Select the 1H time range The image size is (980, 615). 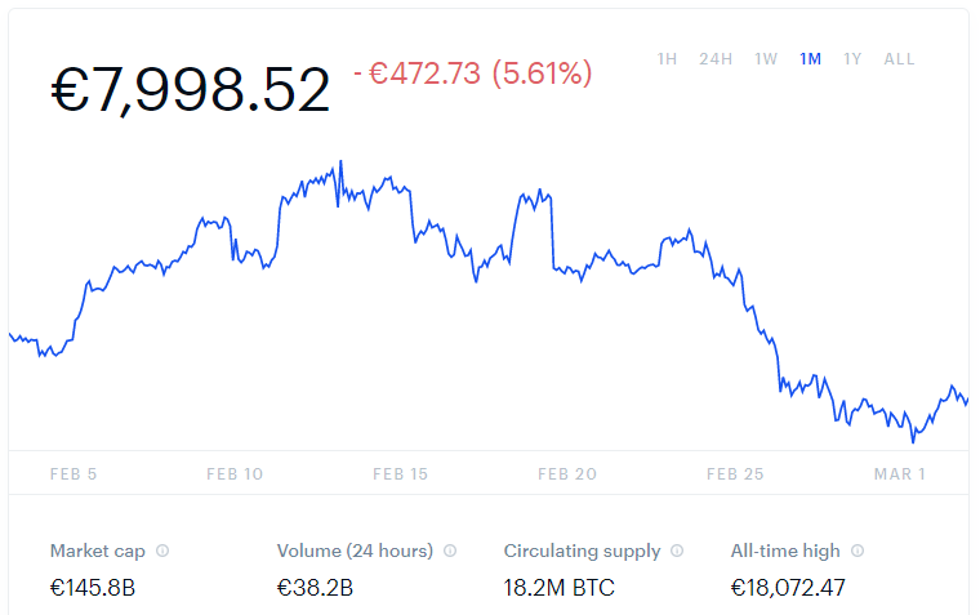coord(667,59)
